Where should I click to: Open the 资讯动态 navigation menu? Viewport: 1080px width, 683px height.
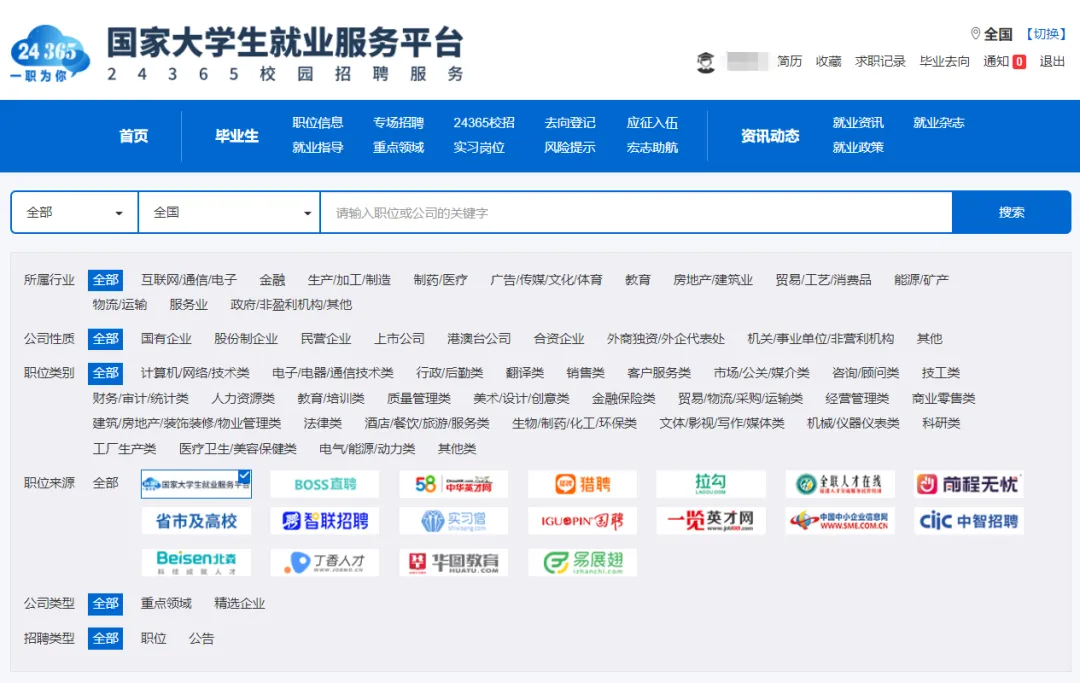tap(768, 137)
